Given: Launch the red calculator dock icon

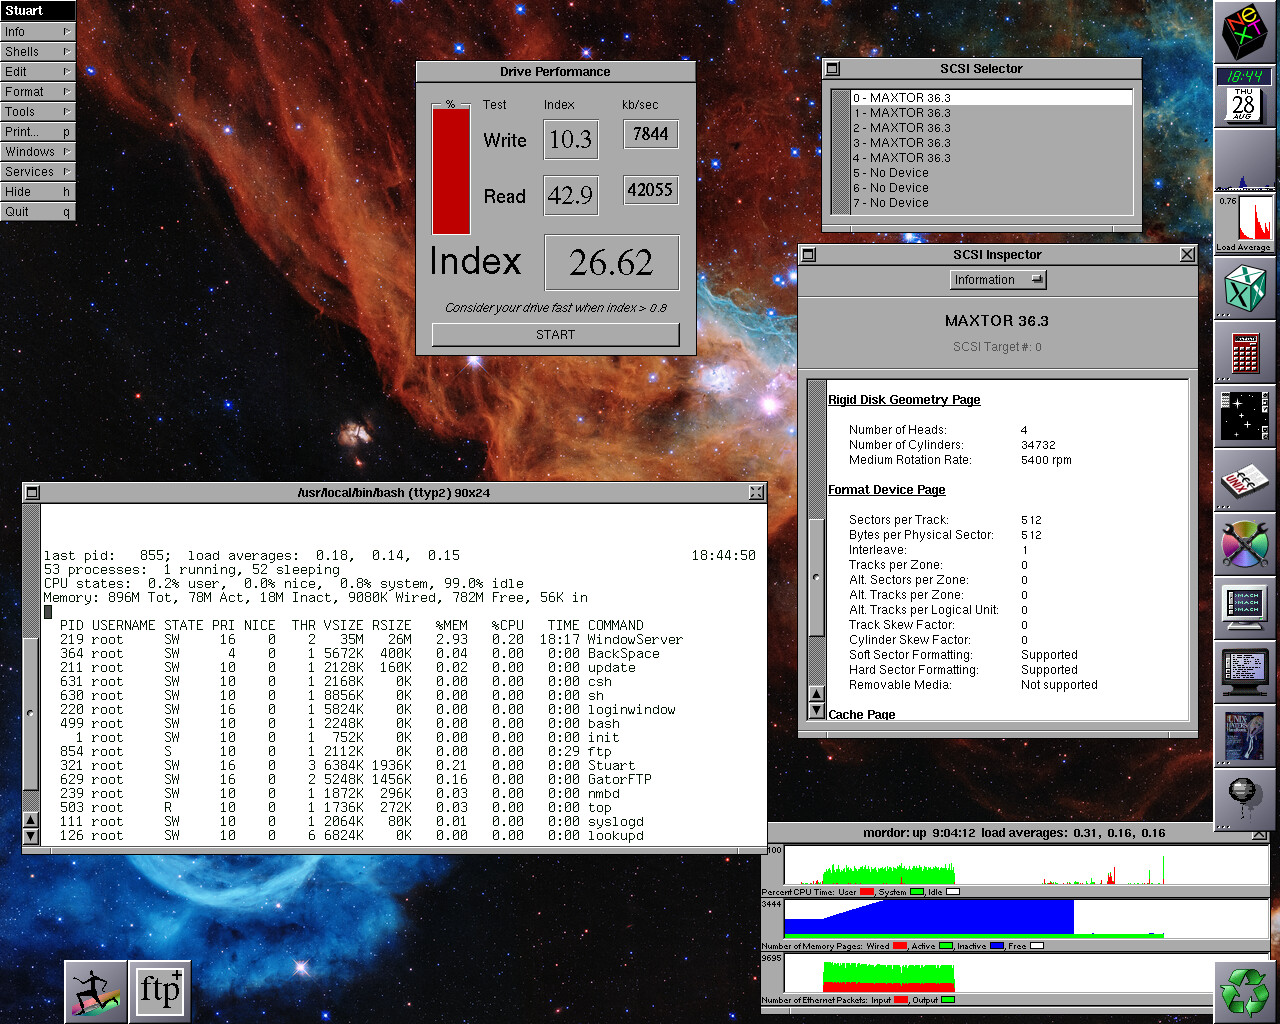Looking at the screenshot, I should (1245, 352).
